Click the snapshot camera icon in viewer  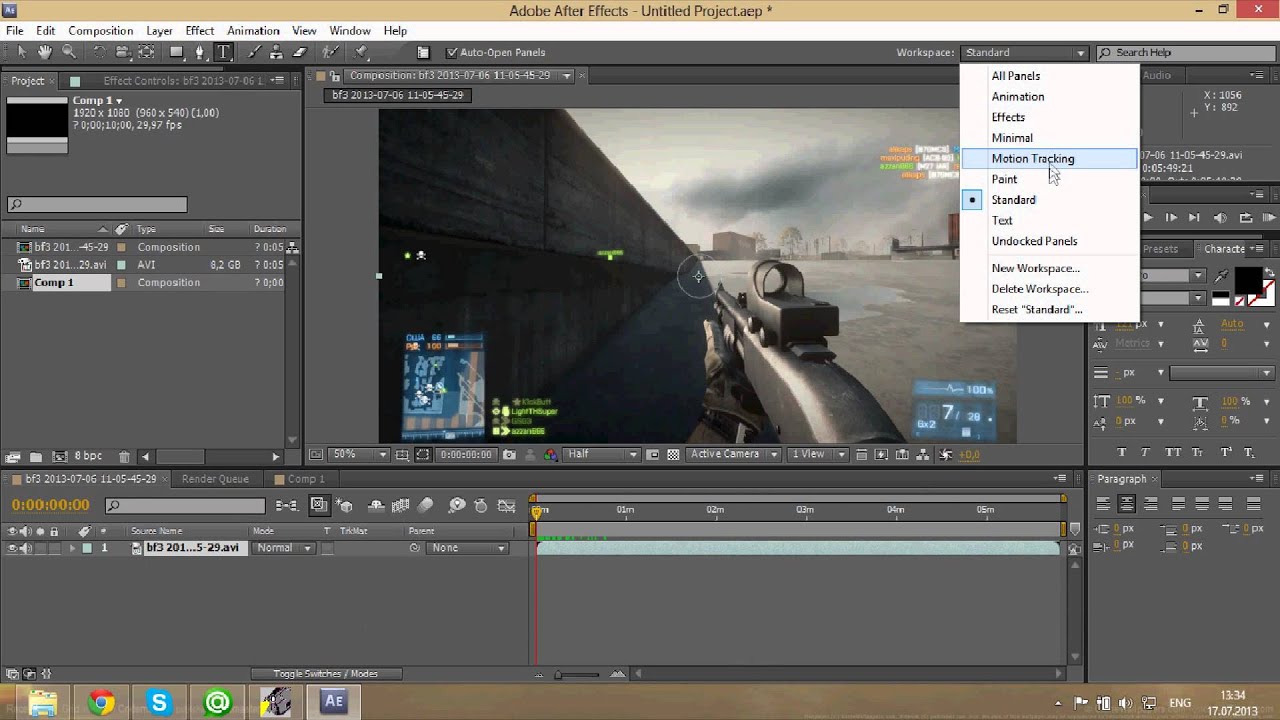pos(509,454)
